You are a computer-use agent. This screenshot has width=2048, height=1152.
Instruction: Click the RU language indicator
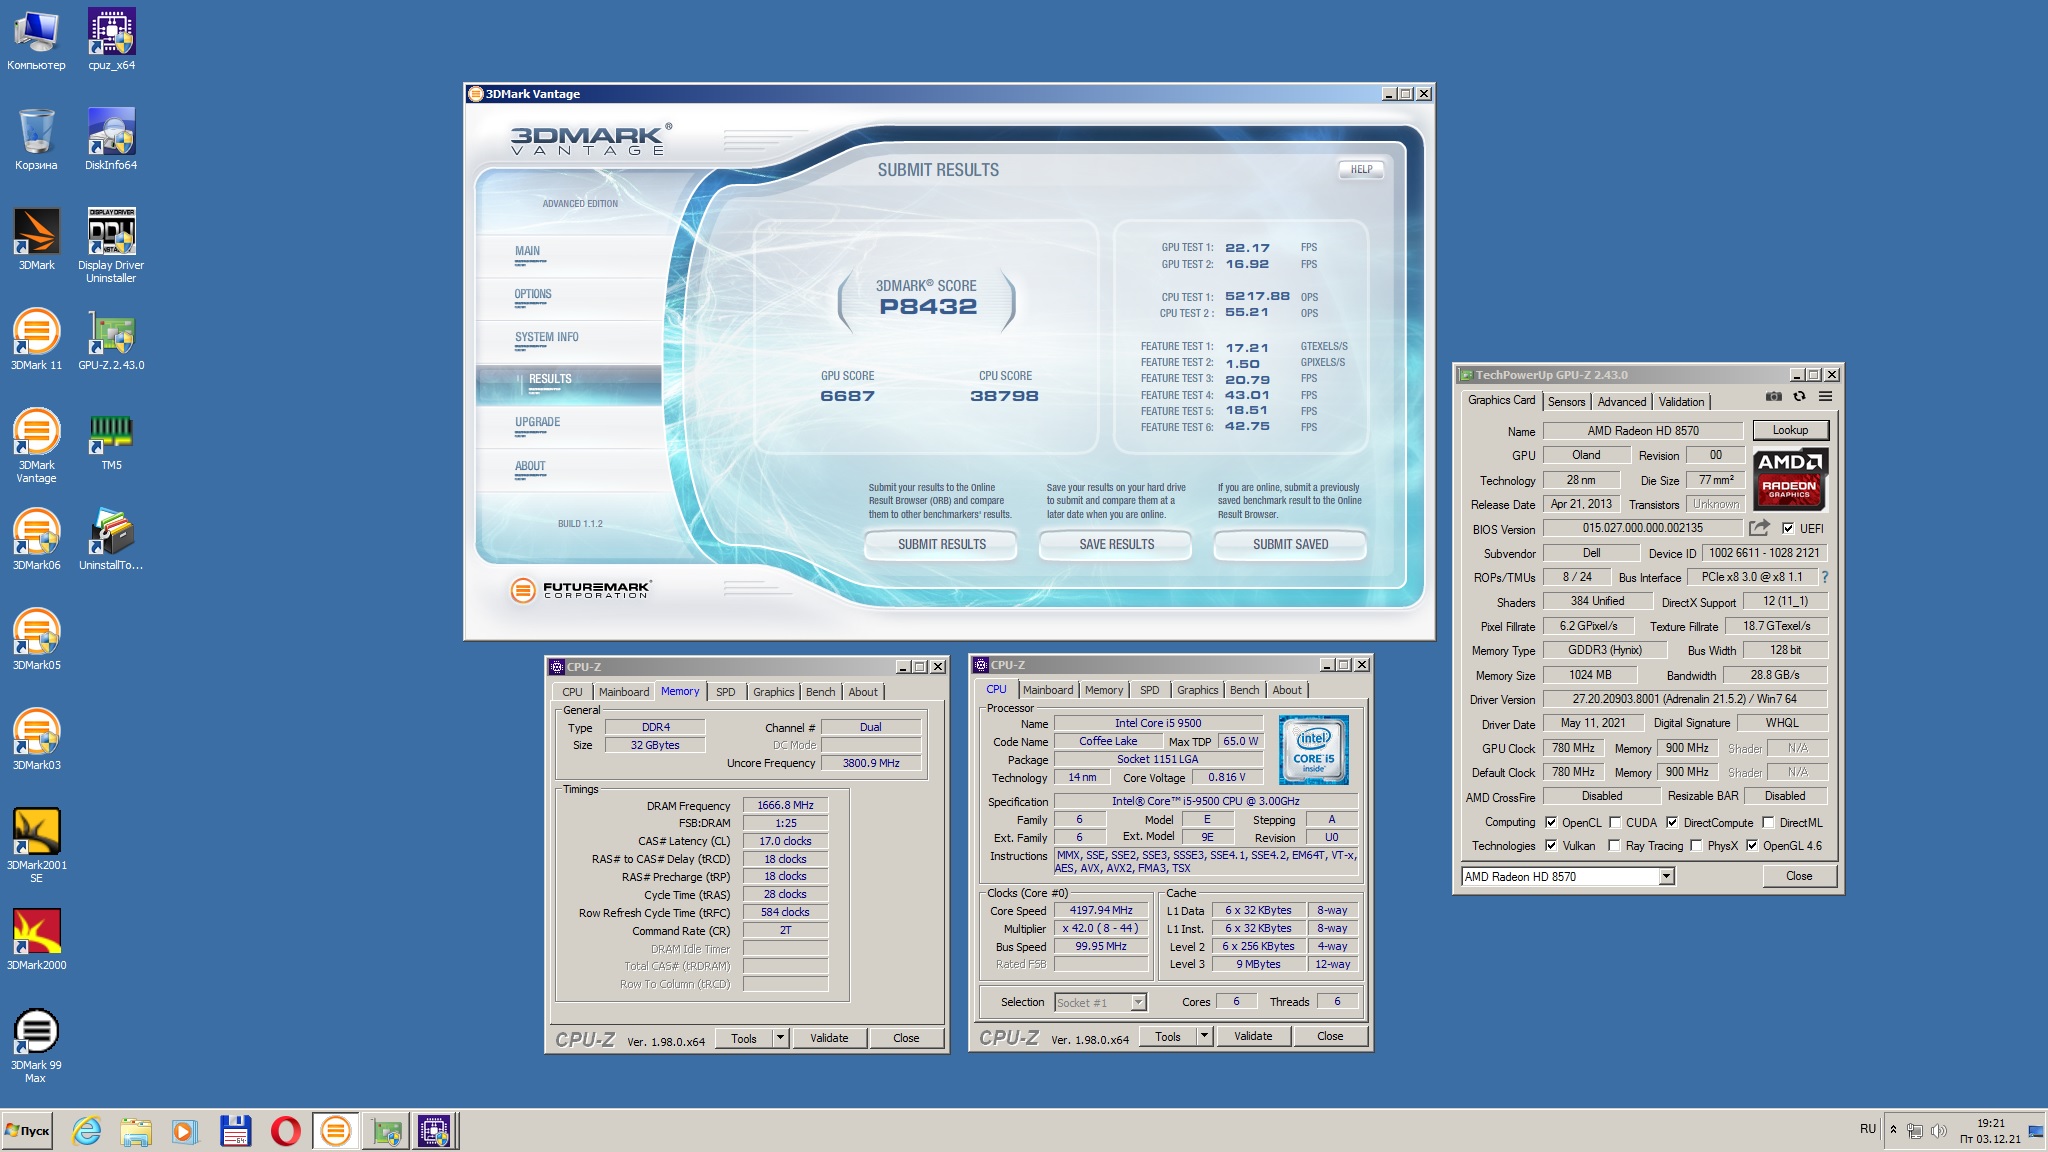tap(1868, 1129)
